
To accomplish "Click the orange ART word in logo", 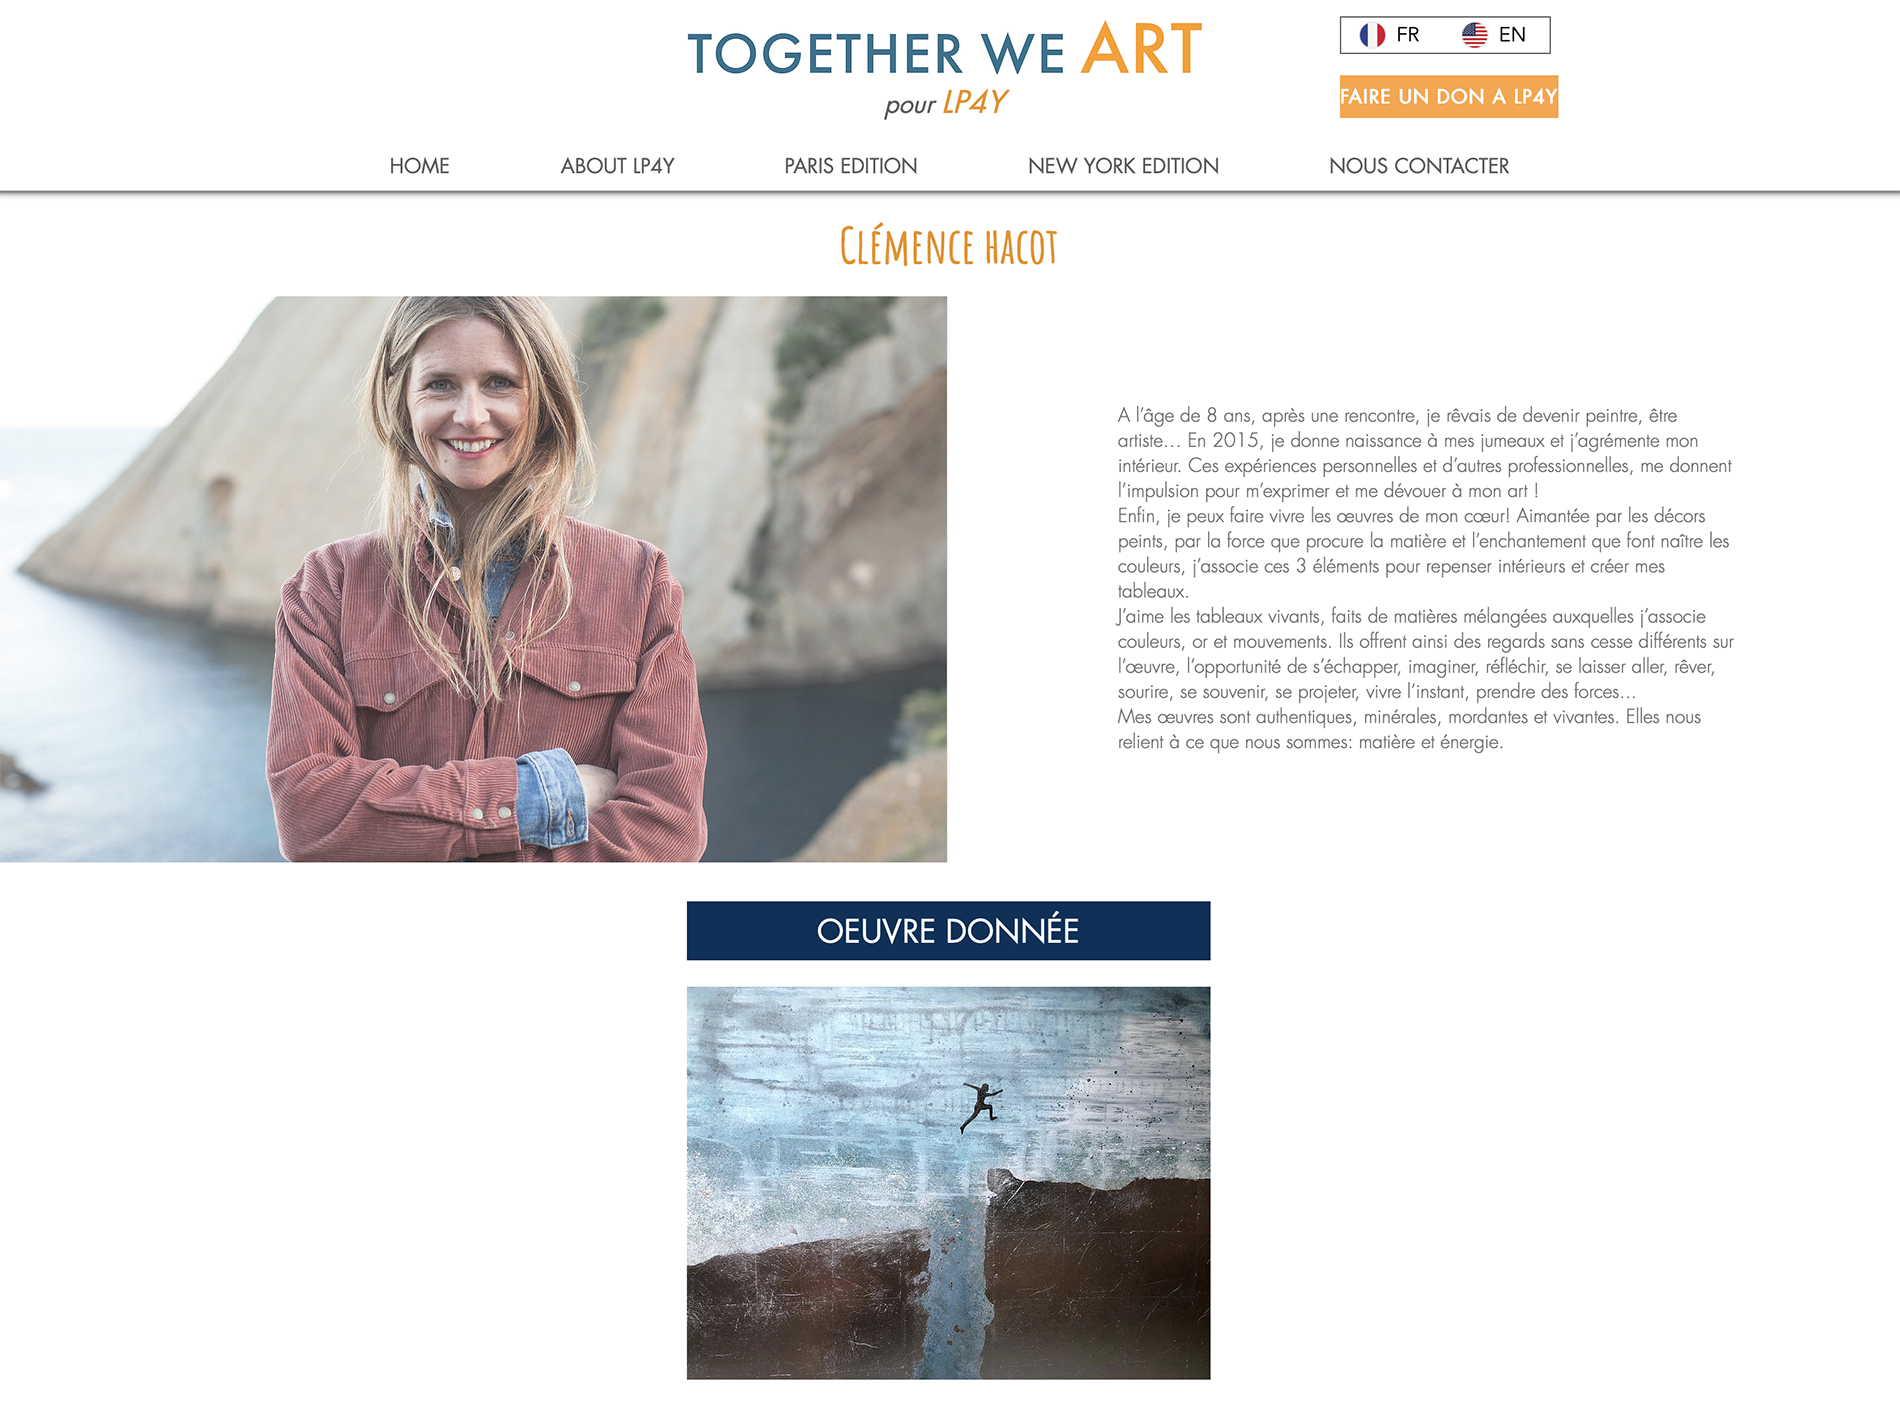I will click(x=1141, y=49).
